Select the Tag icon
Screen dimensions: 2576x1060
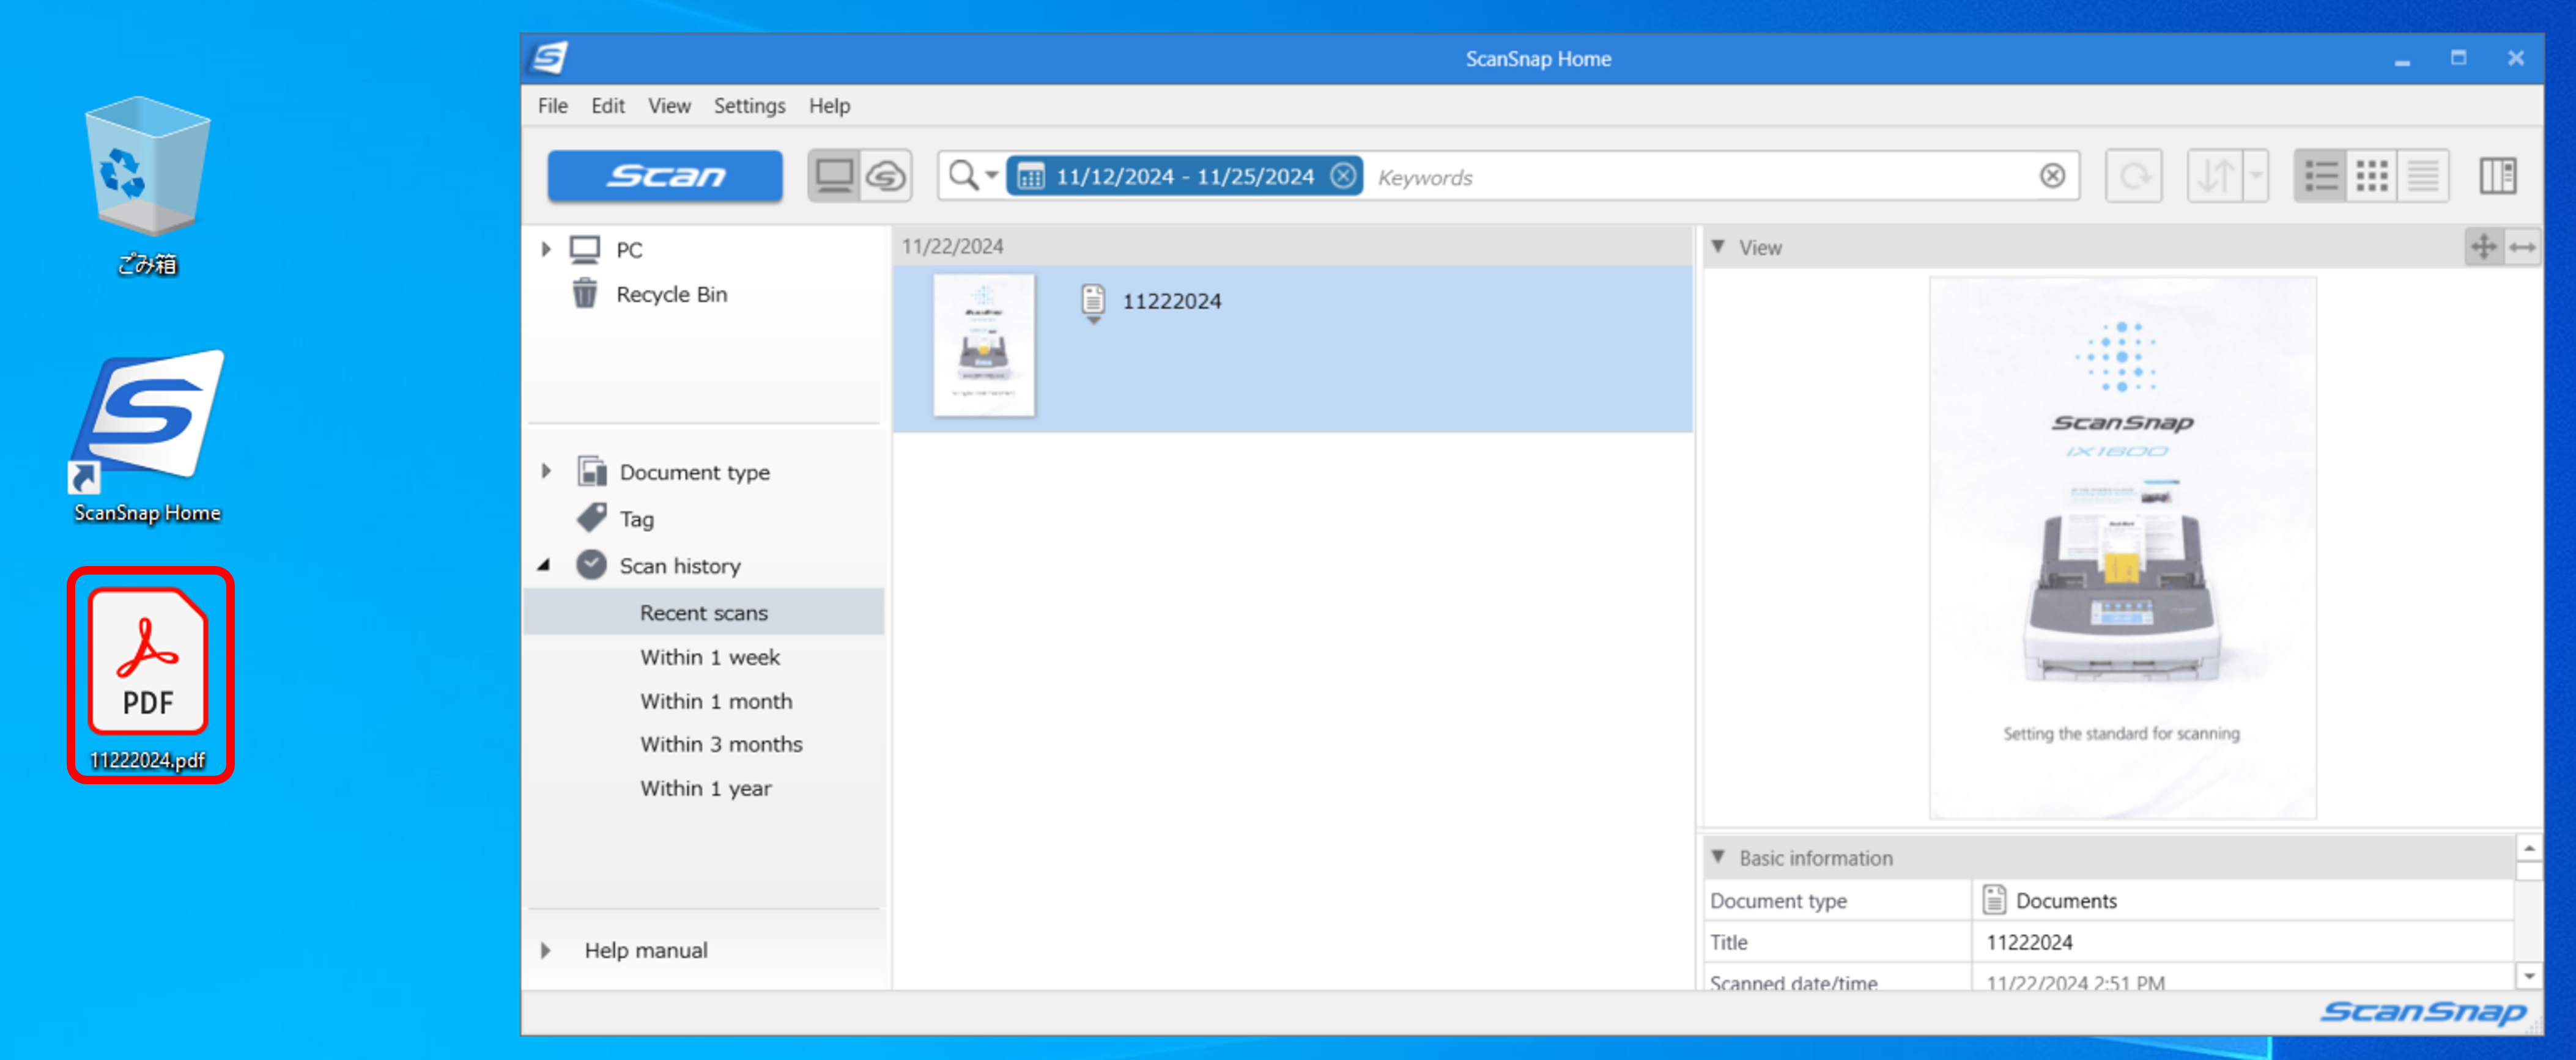coord(592,518)
